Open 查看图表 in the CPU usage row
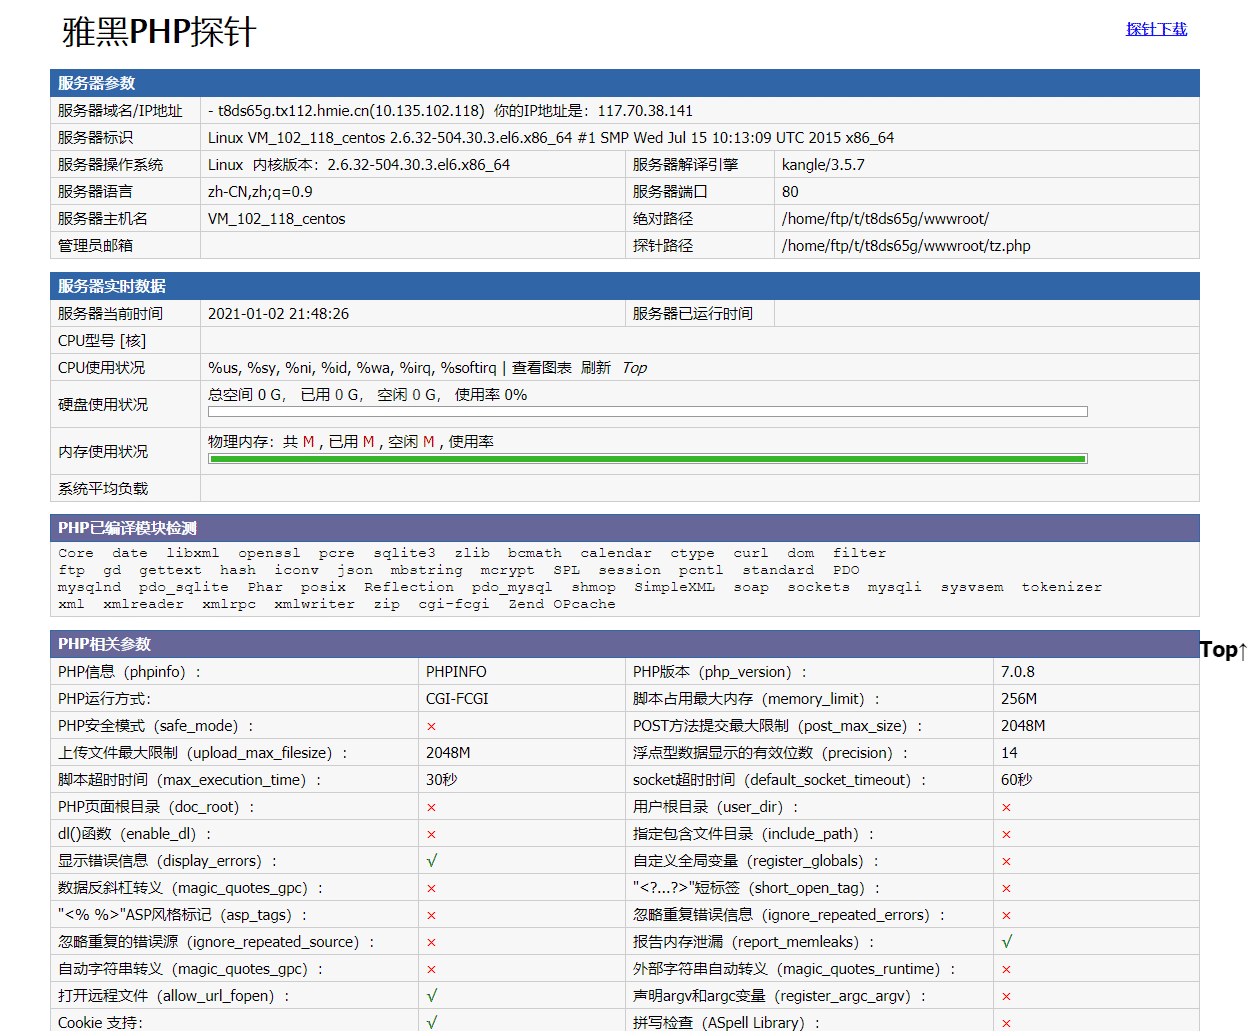Screen dimensions: 1257x1031 pyautogui.click(x=541, y=368)
